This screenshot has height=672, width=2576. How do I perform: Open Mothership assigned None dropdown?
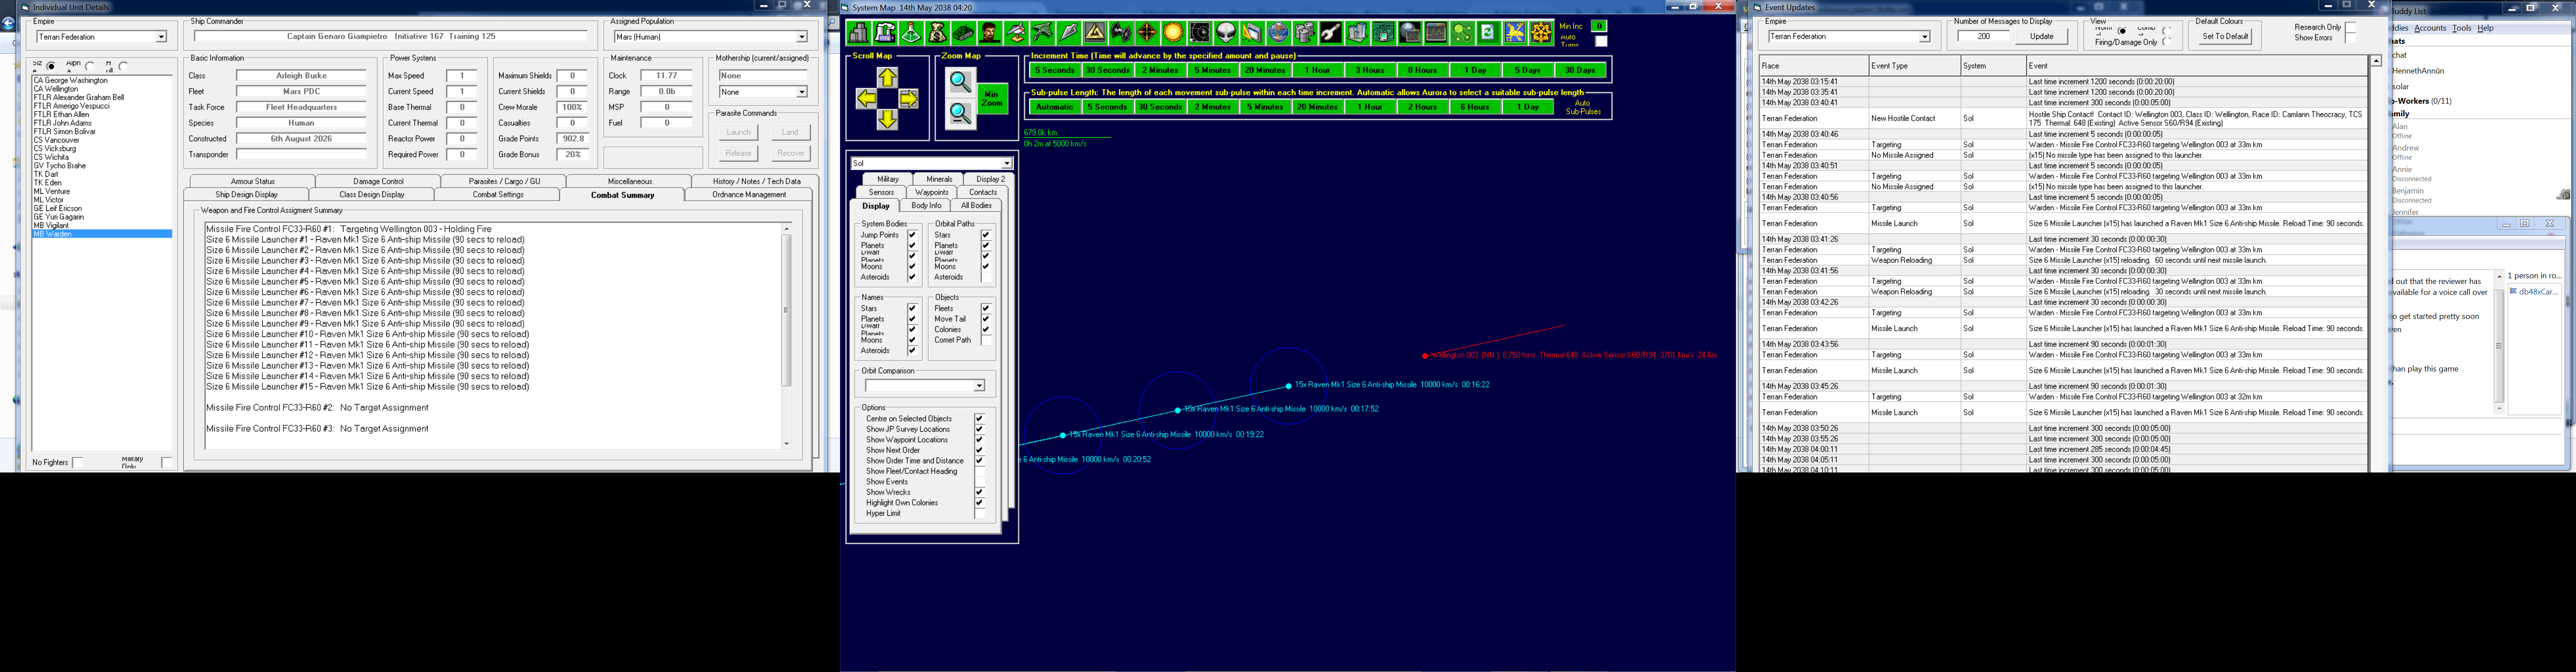pos(801,92)
